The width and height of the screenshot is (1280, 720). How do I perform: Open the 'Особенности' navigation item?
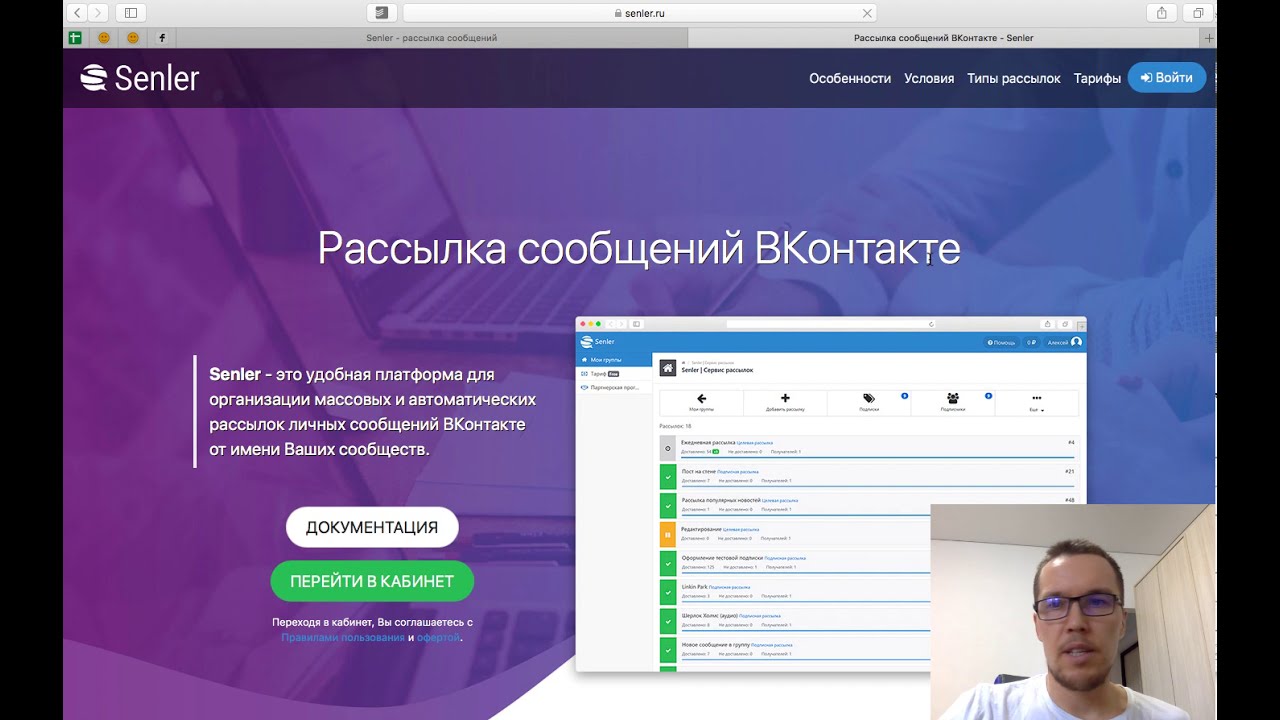point(849,78)
